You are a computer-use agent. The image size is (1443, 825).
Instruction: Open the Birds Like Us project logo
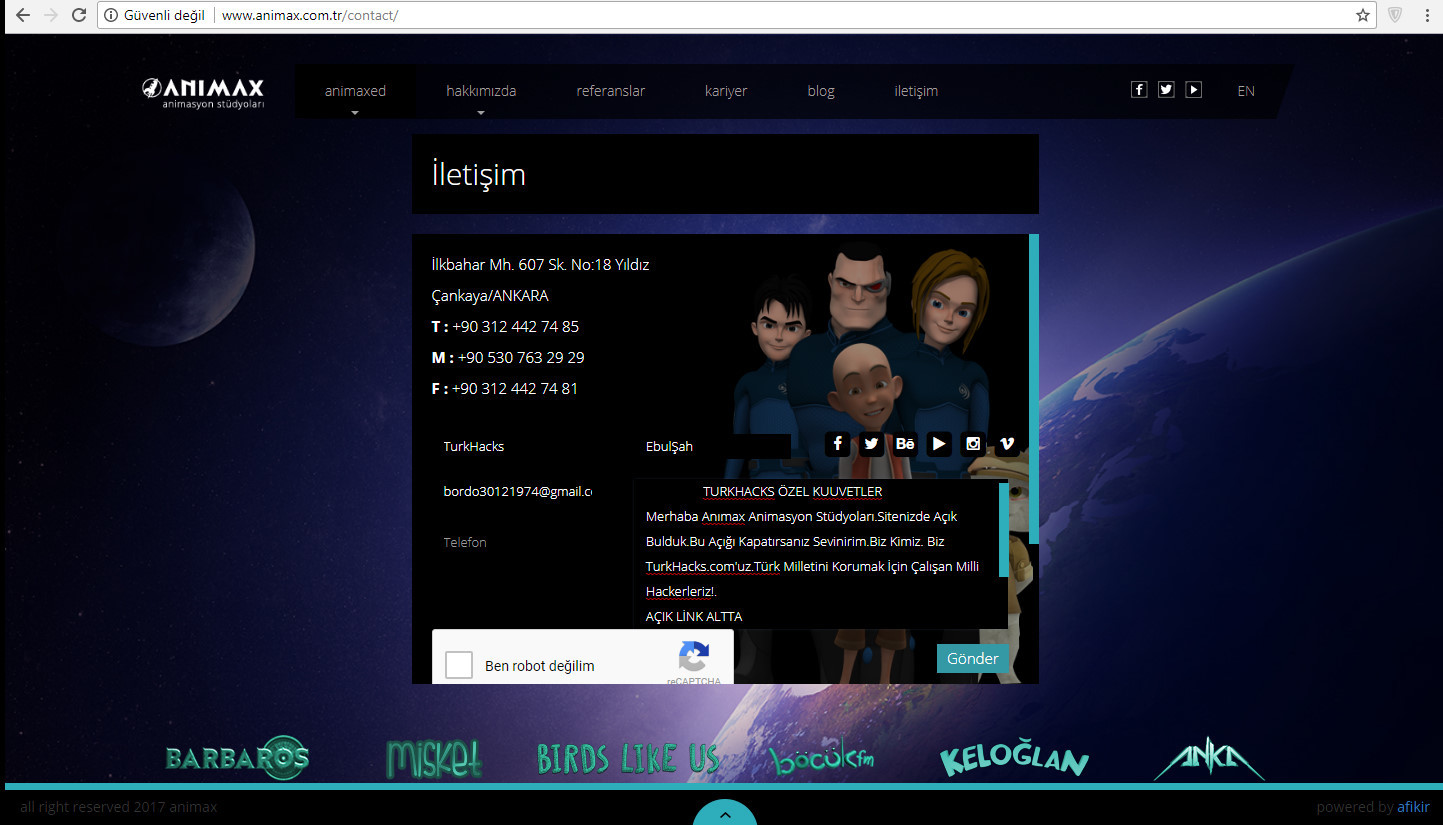click(628, 759)
